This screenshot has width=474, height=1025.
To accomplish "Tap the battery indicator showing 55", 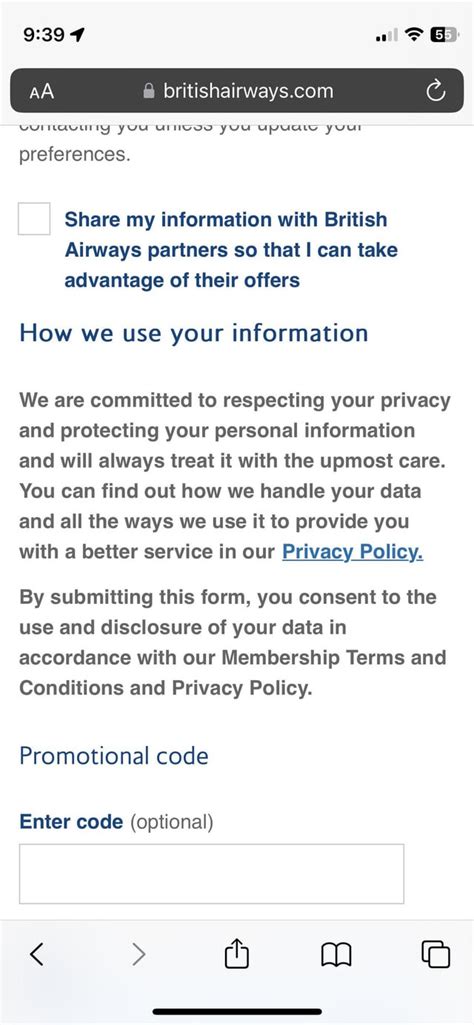I will pos(445,35).
